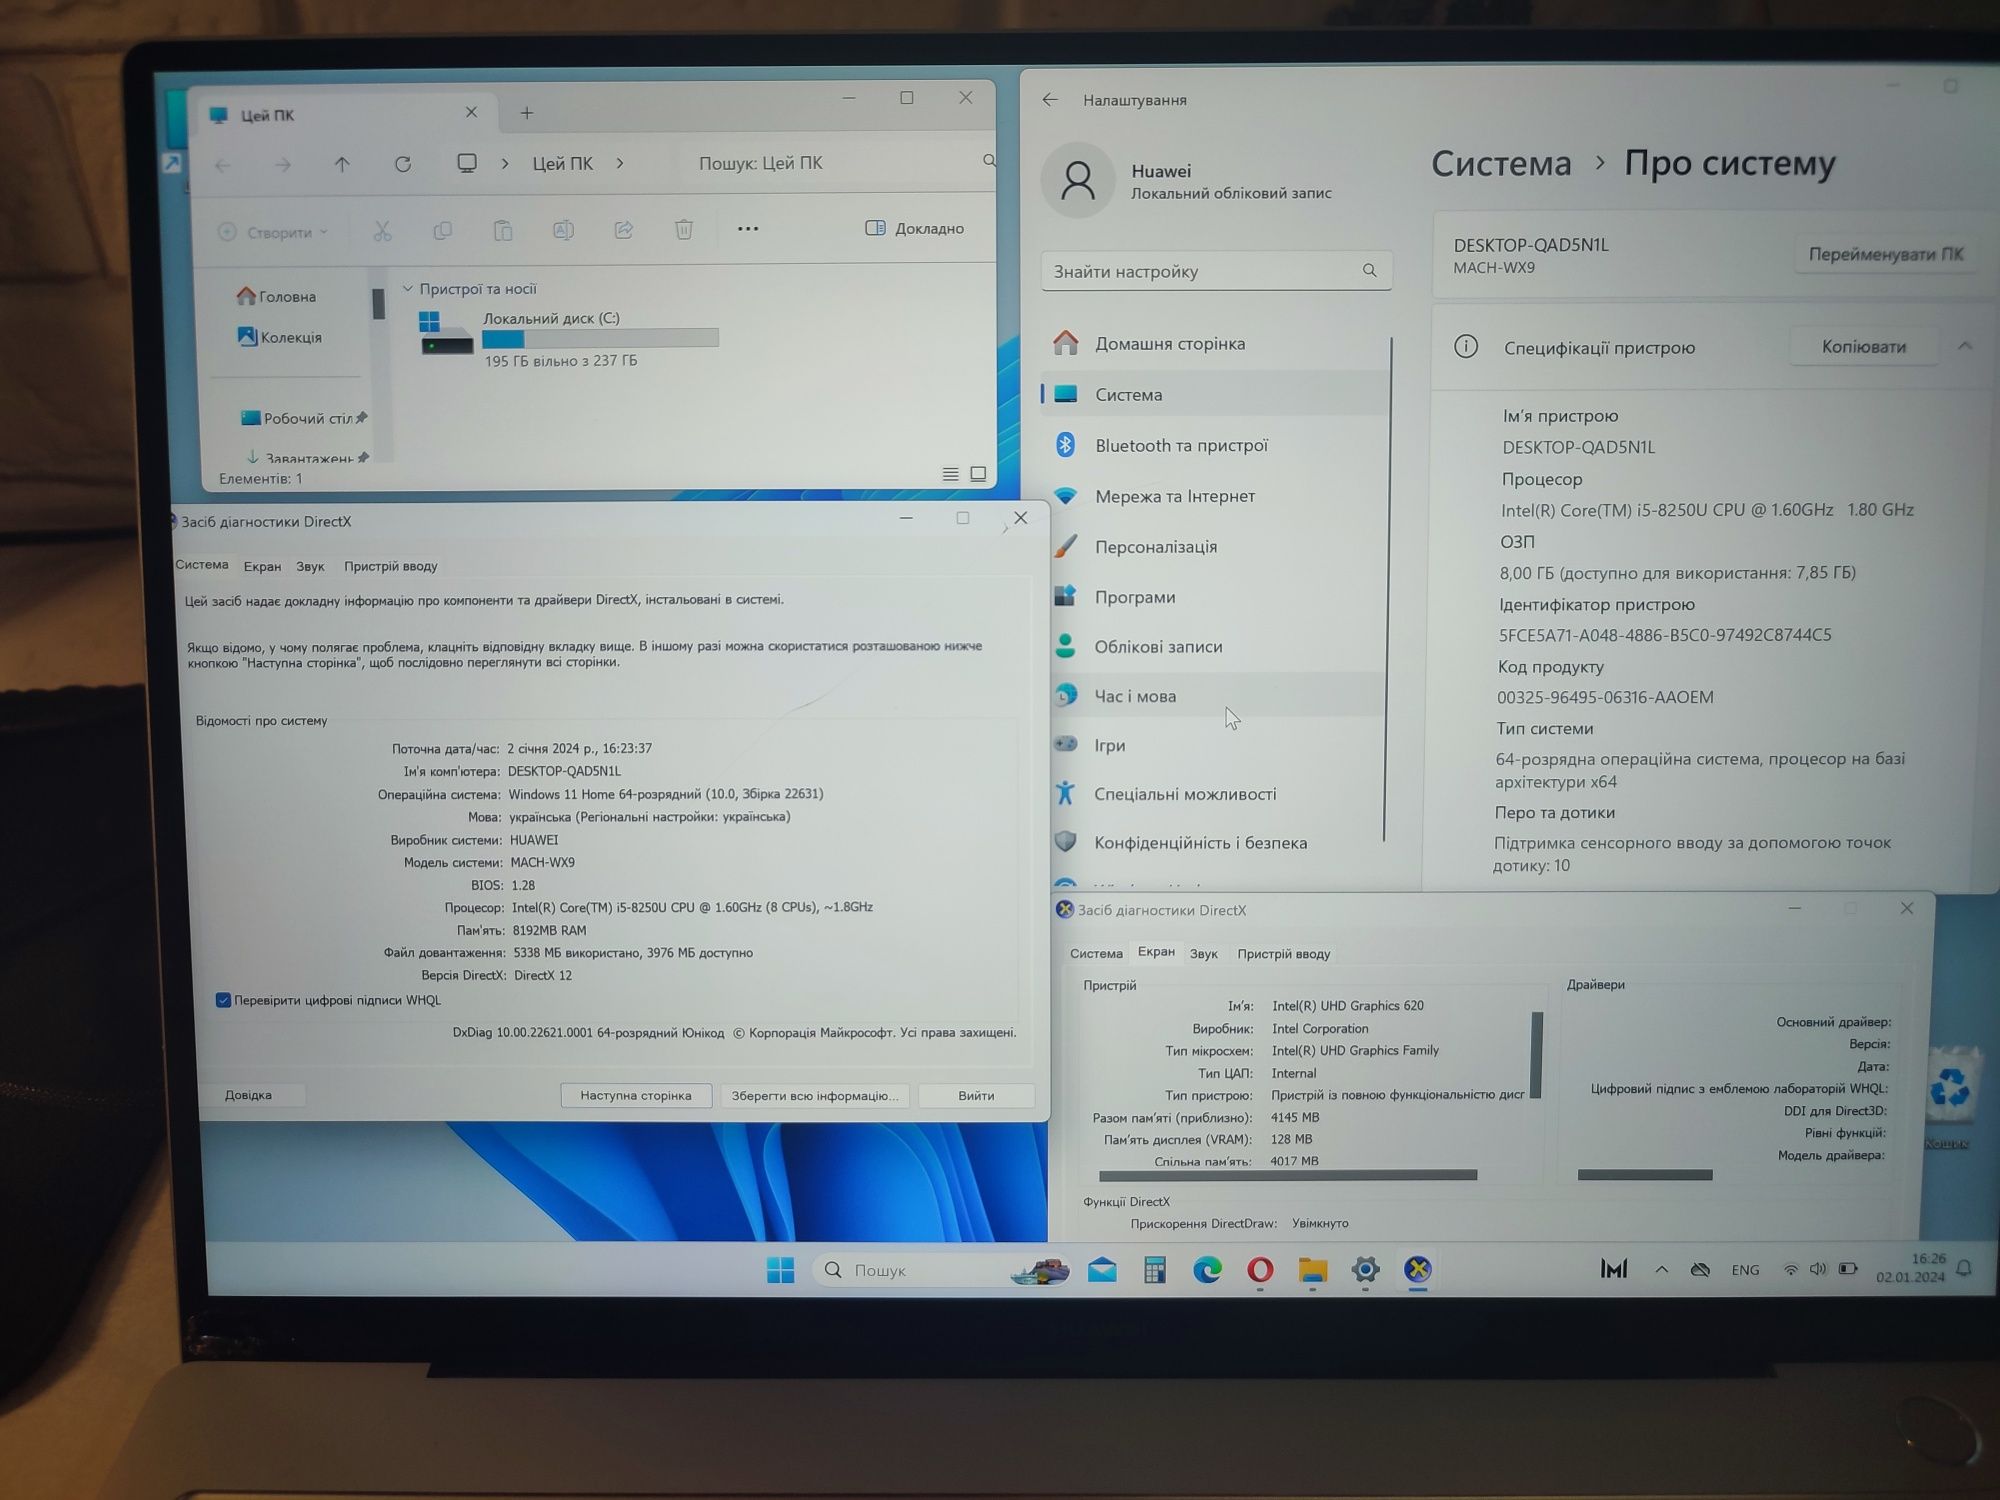The height and width of the screenshot is (1500, 2000).
Task: Open Звук tab in right DirectX window
Action: click(1203, 954)
